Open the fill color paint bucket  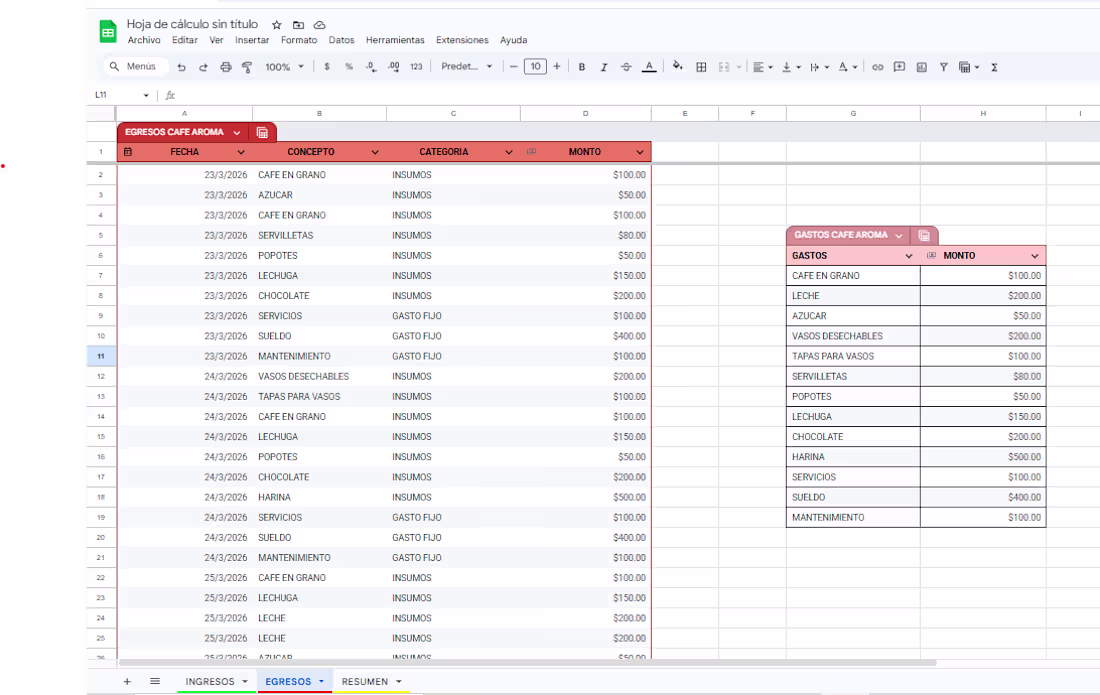[676, 66]
